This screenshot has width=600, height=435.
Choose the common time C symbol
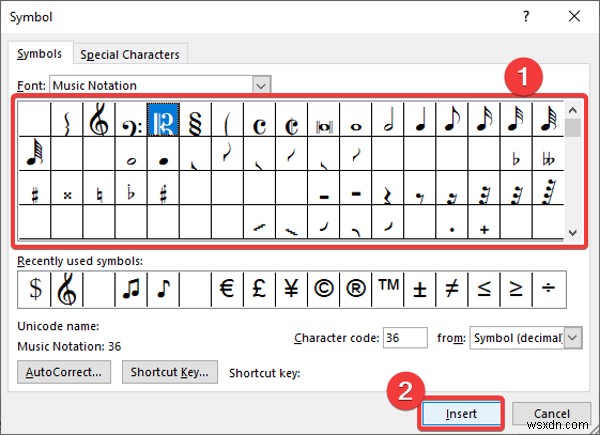[x=259, y=119]
